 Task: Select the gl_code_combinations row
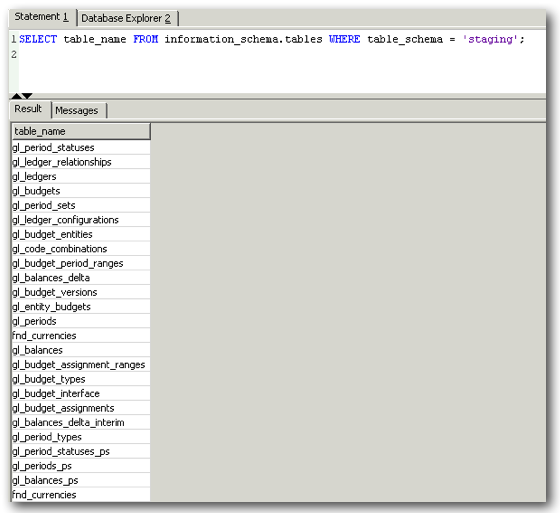pos(81,249)
